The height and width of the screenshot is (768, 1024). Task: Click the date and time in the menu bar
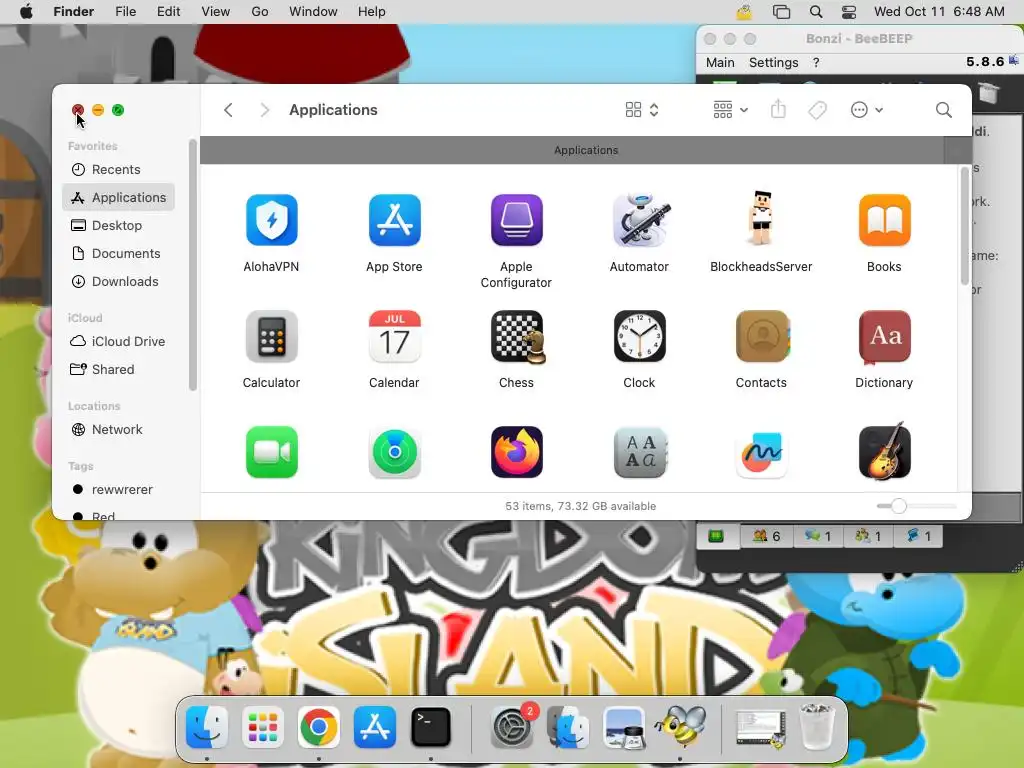(x=939, y=12)
